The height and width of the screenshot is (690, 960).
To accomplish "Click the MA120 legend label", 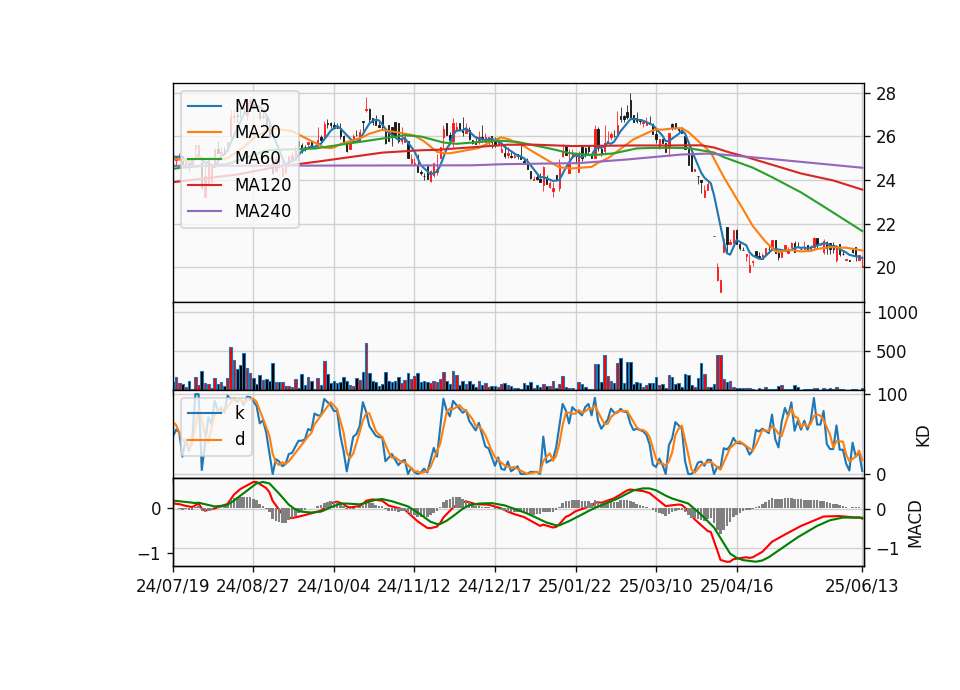I will pos(263,185).
